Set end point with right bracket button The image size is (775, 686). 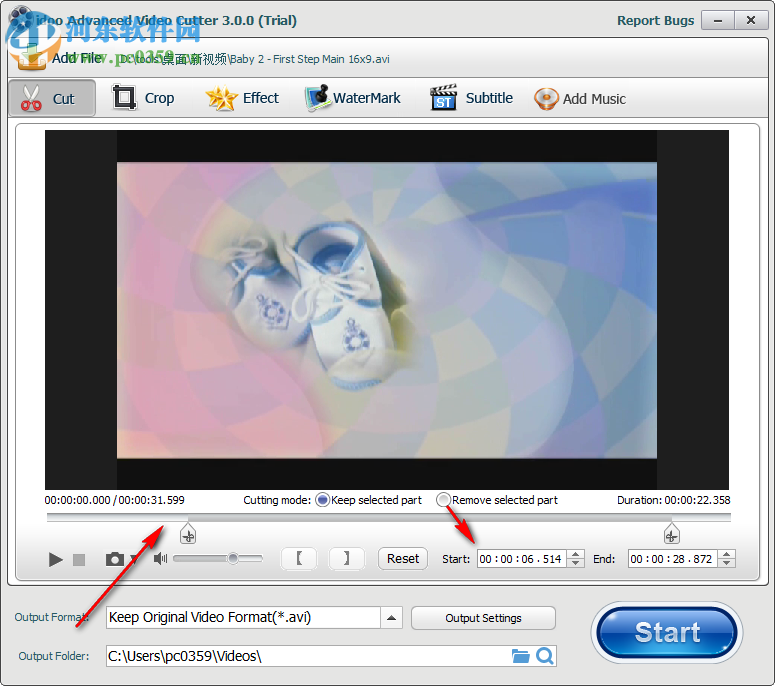click(346, 558)
